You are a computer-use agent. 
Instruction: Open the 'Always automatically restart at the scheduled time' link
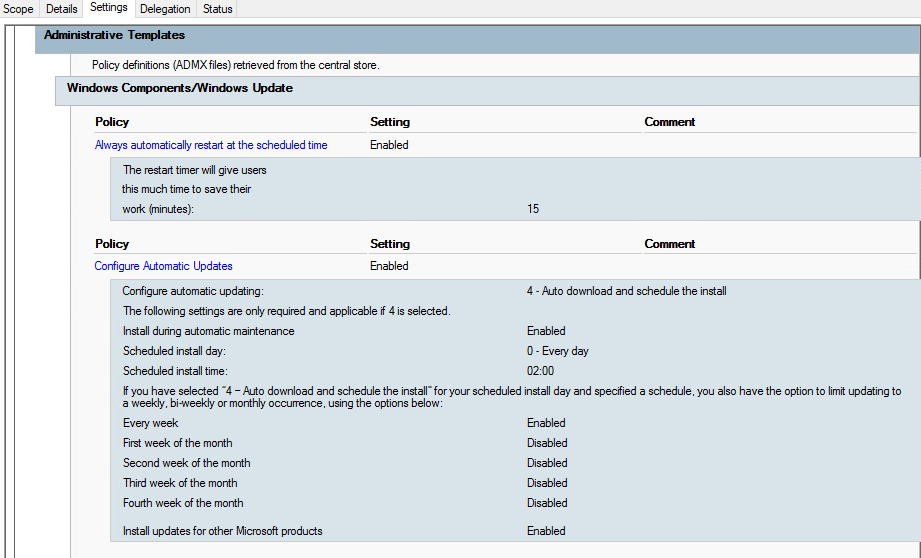click(211, 145)
